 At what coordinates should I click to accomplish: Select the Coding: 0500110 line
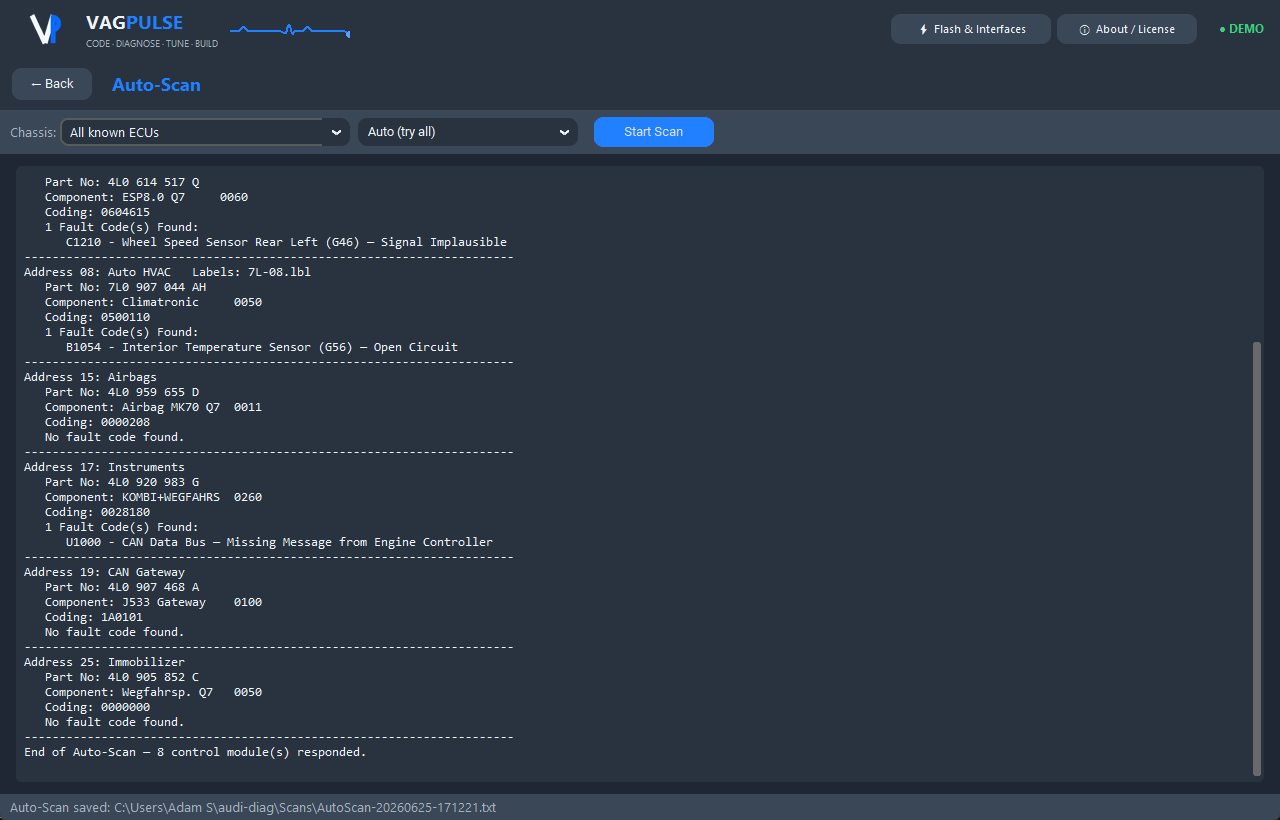pos(97,317)
